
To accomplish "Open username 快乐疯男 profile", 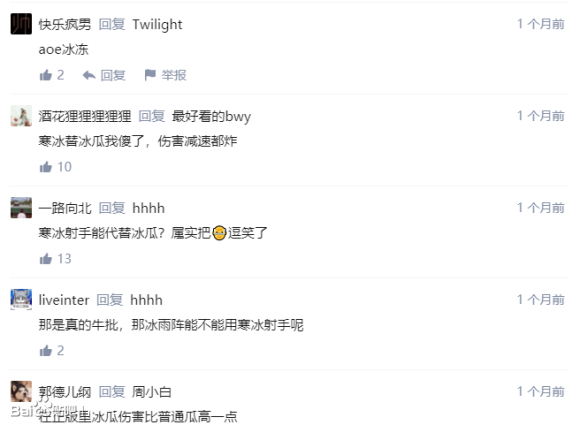I will pyautogui.click(x=65, y=24).
